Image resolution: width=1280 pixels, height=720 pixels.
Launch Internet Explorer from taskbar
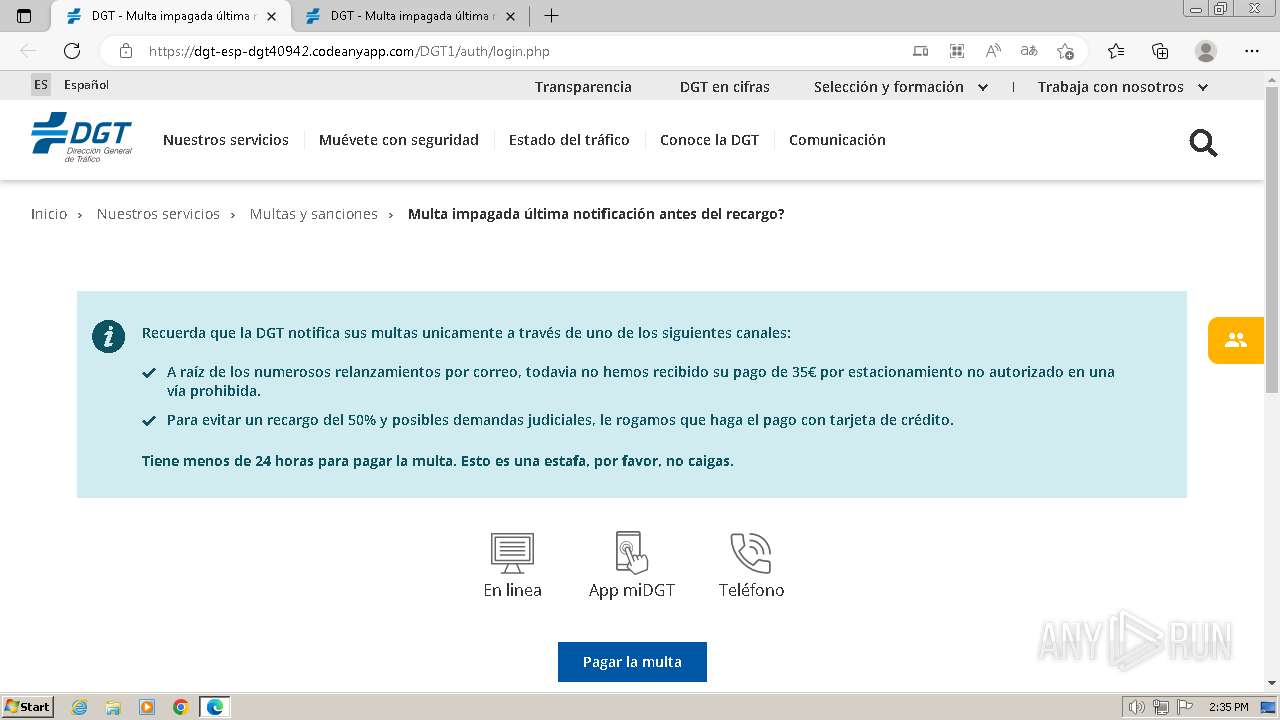[80, 707]
